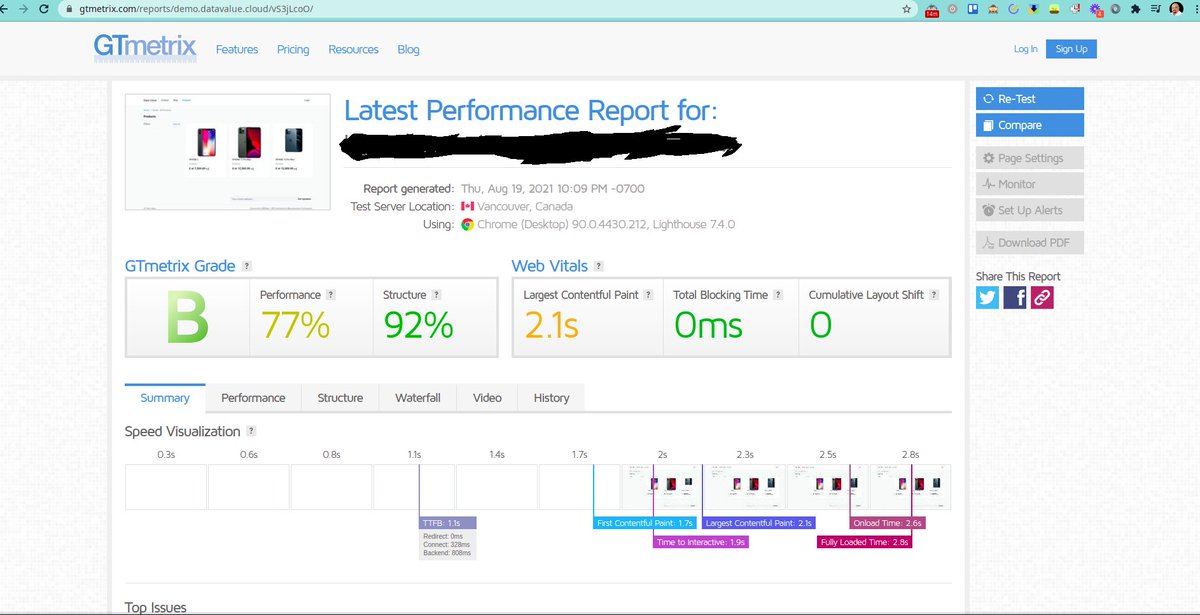Click the Performance score help icon
The width and height of the screenshot is (1200, 615).
click(x=331, y=295)
